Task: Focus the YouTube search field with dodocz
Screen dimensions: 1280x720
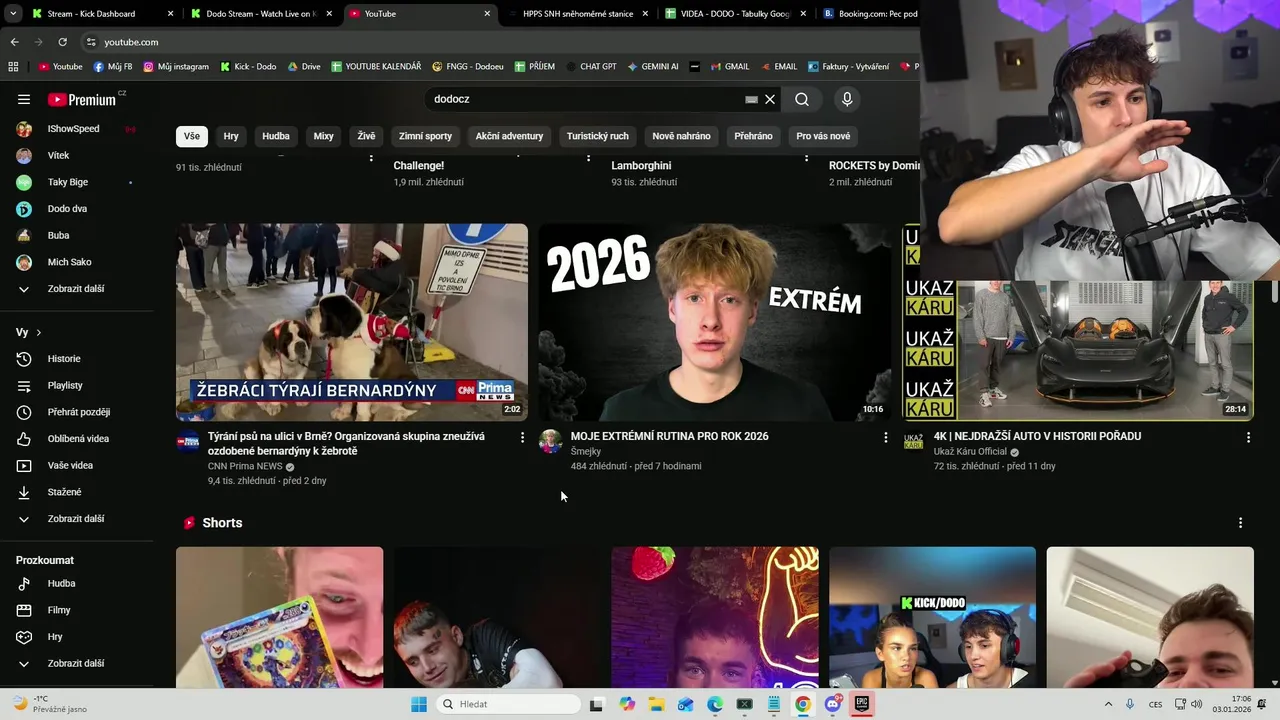Action: [x=585, y=99]
